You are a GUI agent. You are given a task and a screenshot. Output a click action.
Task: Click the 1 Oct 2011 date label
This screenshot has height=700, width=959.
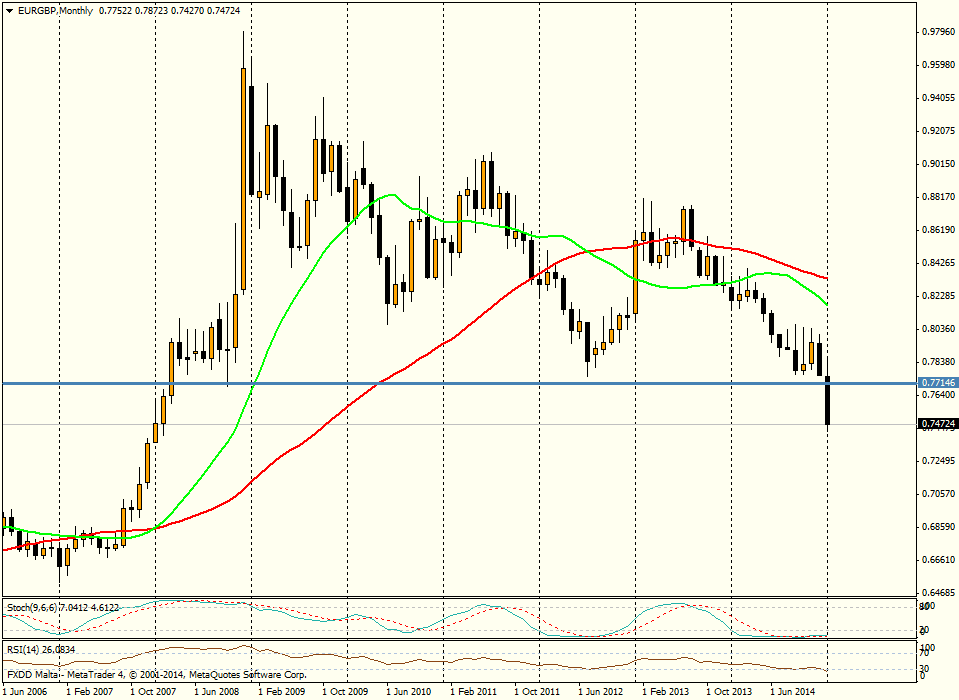(537, 691)
